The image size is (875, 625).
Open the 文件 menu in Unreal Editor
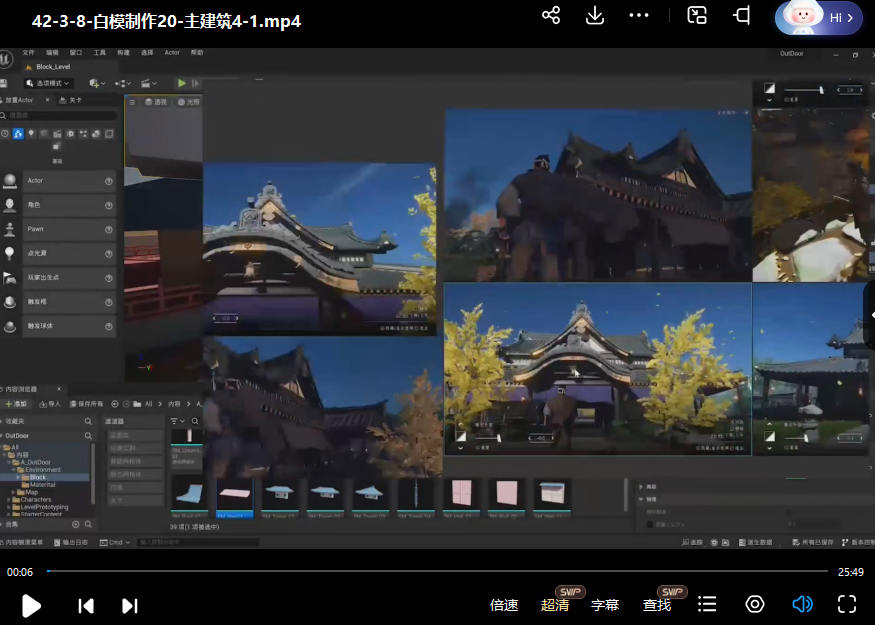(x=28, y=52)
